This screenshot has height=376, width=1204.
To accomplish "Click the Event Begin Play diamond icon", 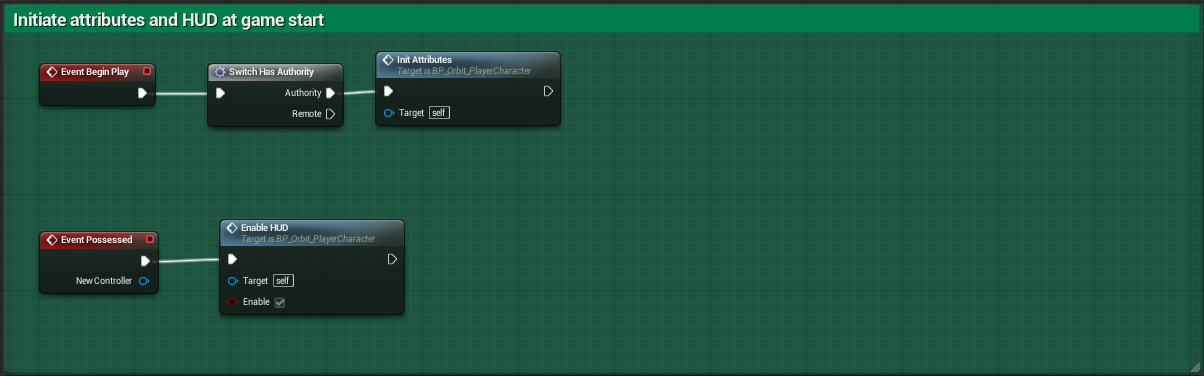I will [x=51, y=72].
